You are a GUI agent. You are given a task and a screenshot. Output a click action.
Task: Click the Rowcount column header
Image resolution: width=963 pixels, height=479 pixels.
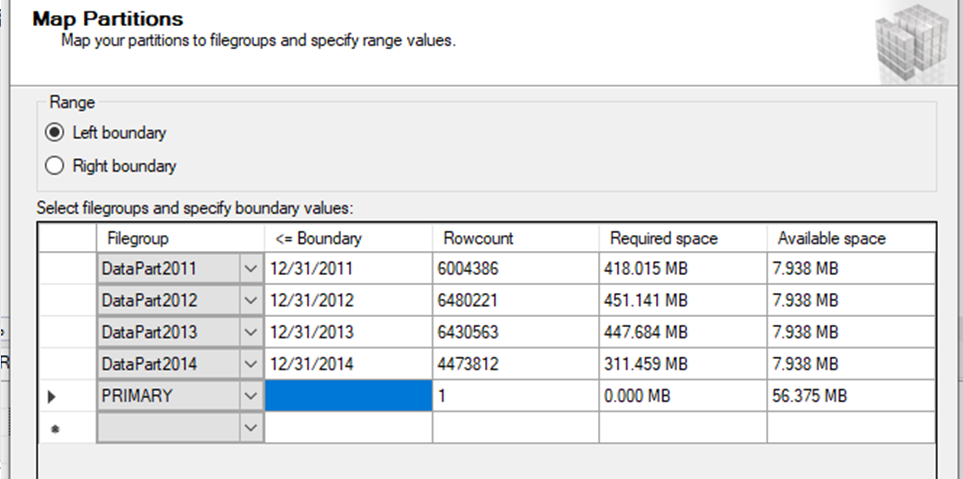(515, 239)
